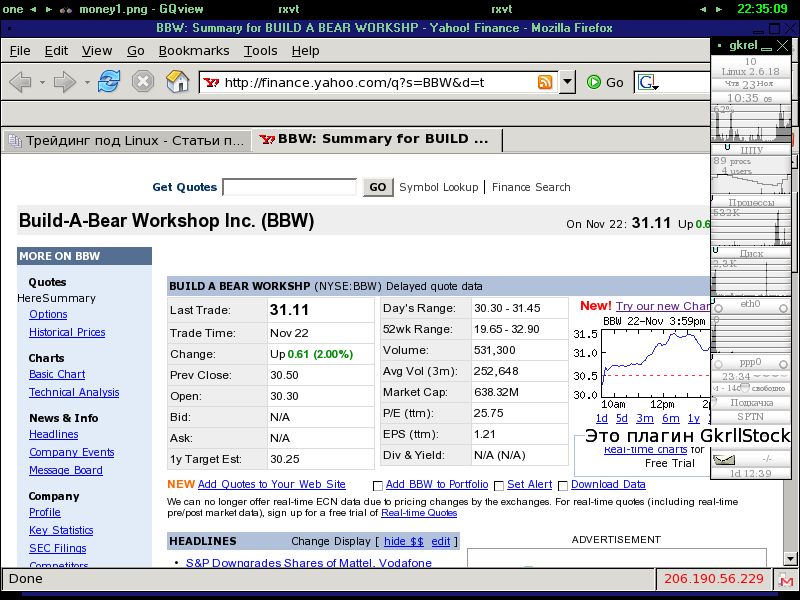
Task: Focus the Get Quotes symbol input field
Action: (289, 187)
